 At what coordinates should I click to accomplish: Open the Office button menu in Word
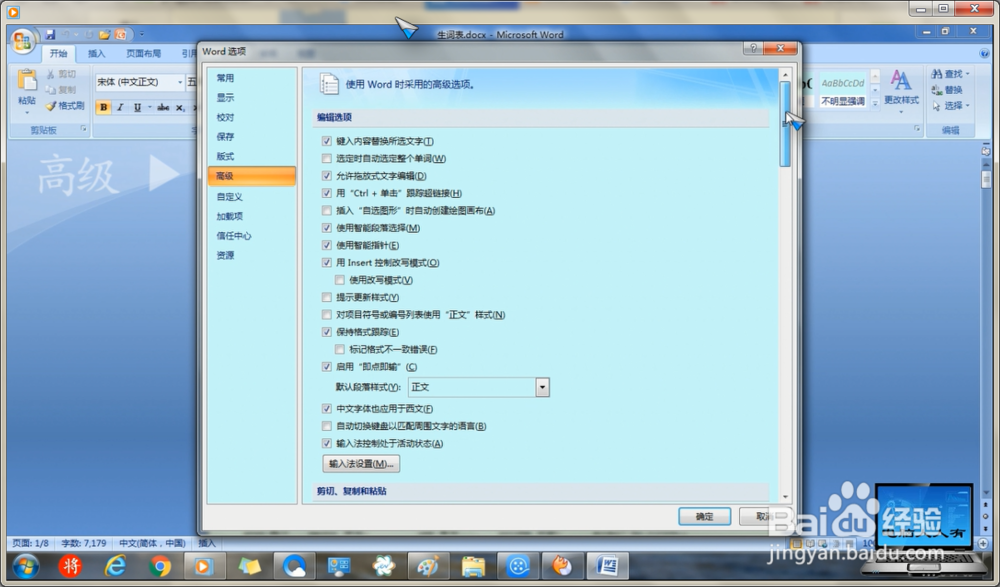point(22,41)
